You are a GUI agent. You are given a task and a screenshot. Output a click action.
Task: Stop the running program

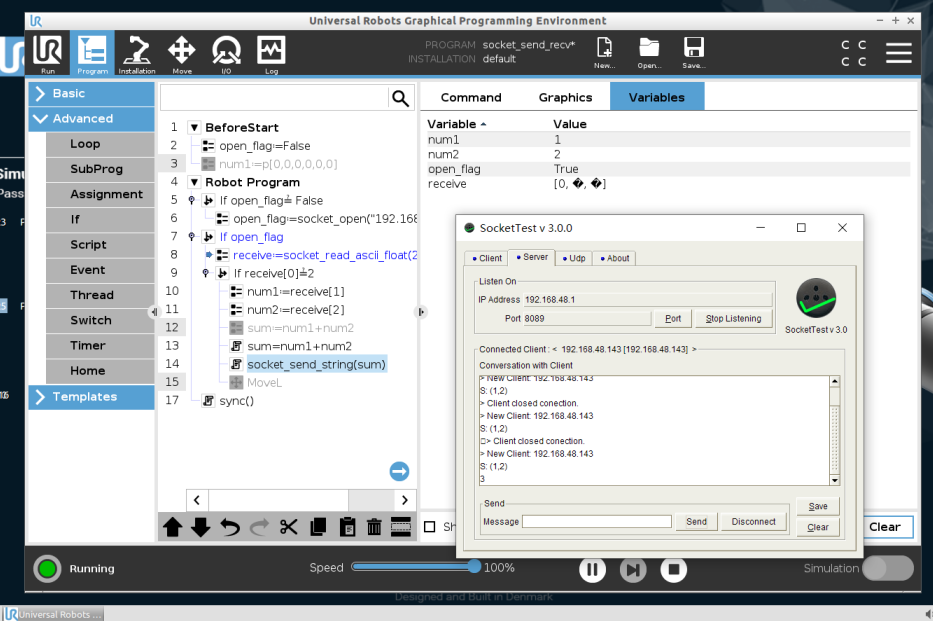click(674, 569)
